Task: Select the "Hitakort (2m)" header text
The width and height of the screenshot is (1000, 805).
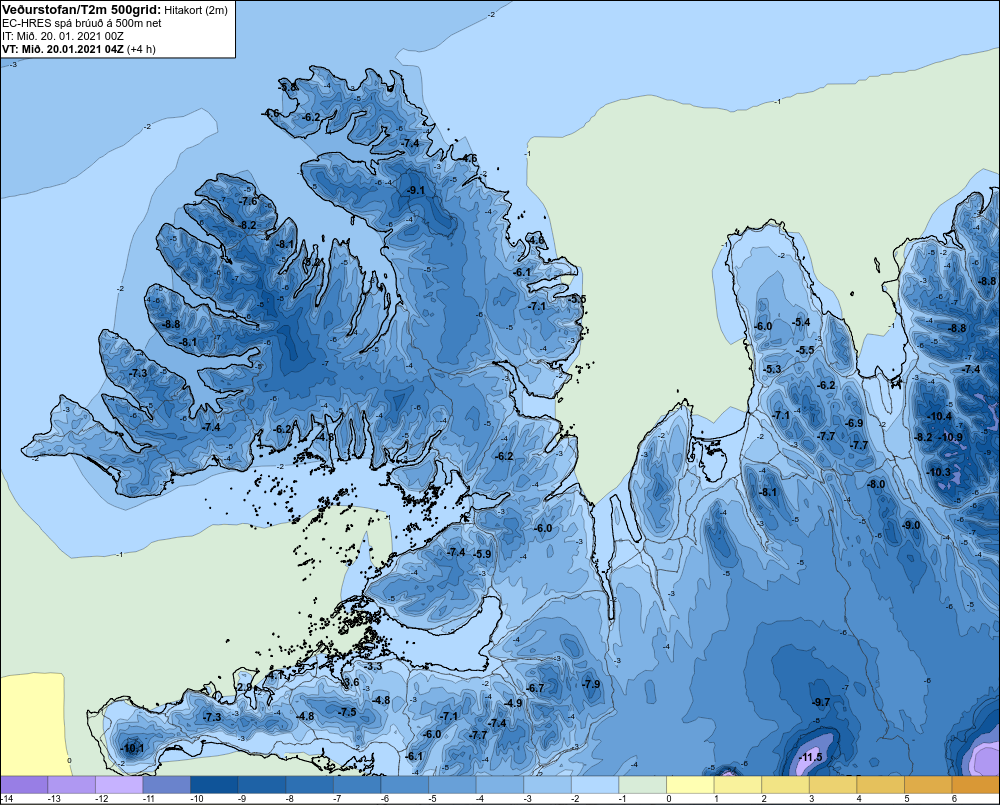Action: coord(195,10)
